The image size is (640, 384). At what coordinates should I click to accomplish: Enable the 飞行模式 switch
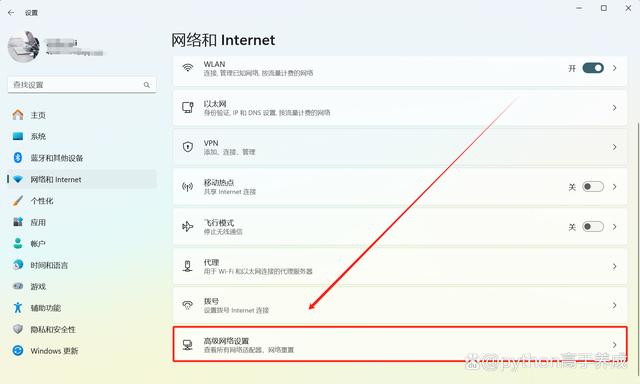pyautogui.click(x=593, y=226)
